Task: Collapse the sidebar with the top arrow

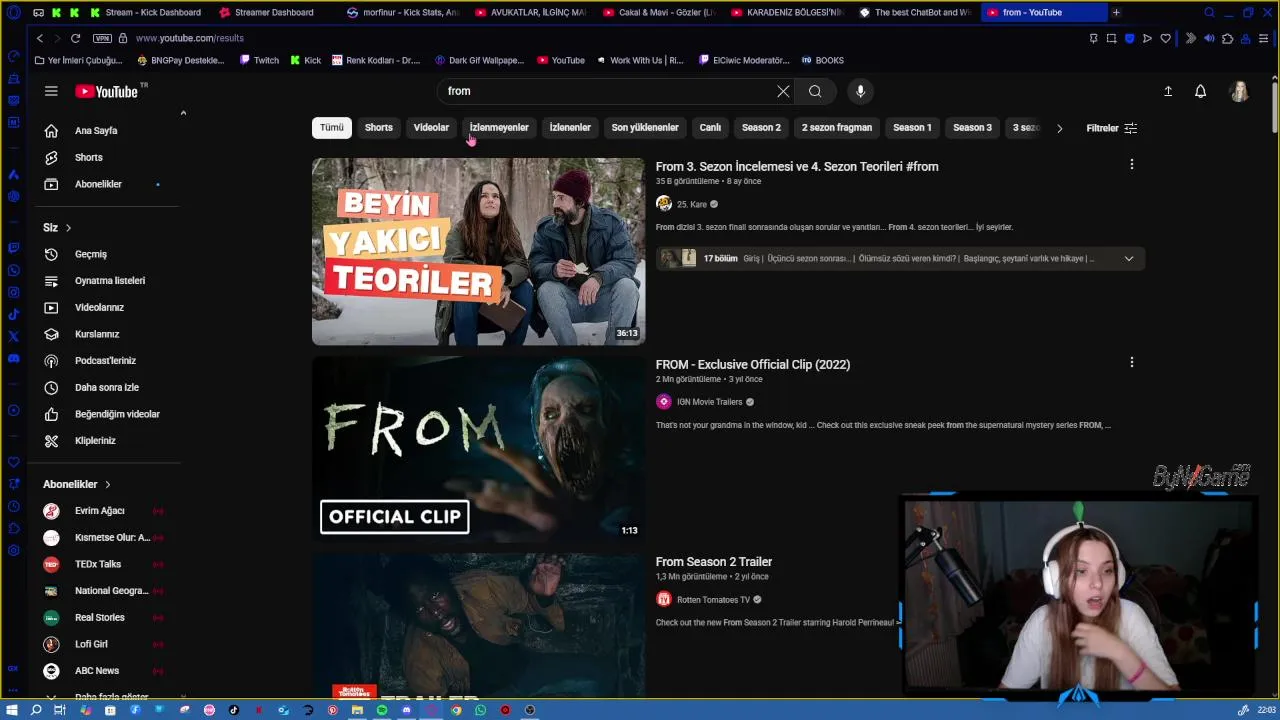Action: tap(183, 113)
